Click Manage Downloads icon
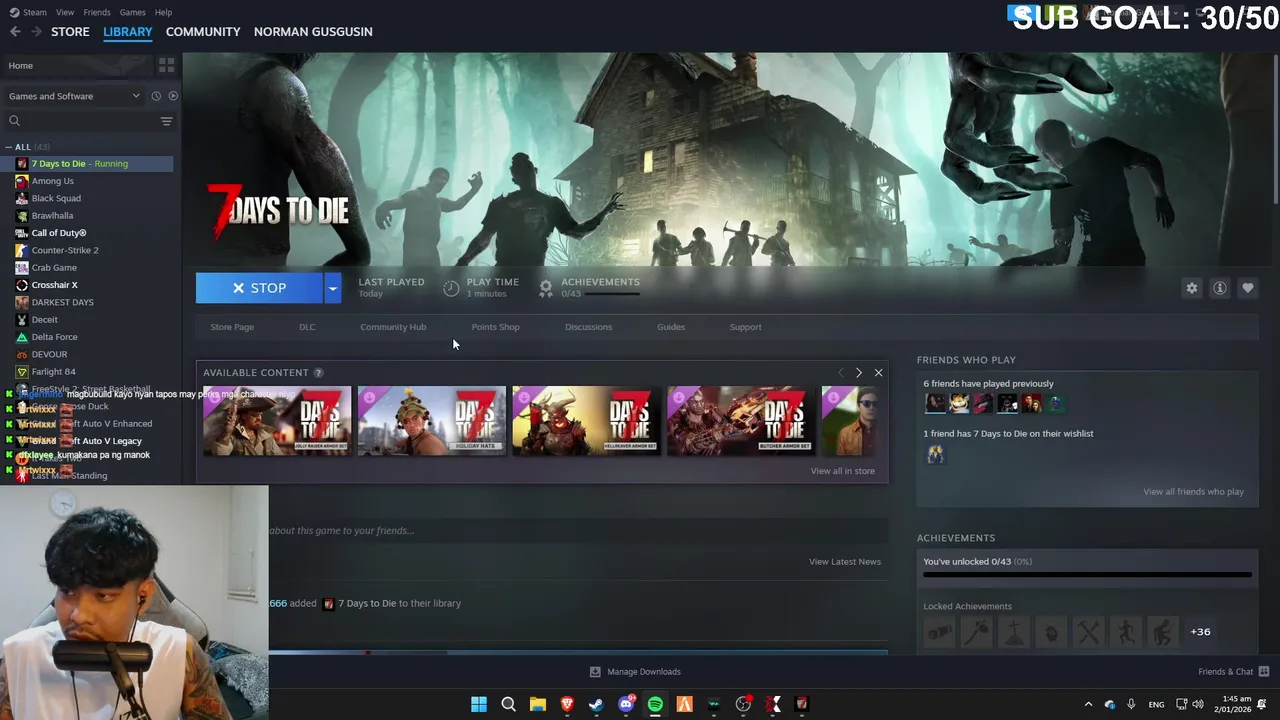The height and width of the screenshot is (720, 1280). tap(595, 672)
